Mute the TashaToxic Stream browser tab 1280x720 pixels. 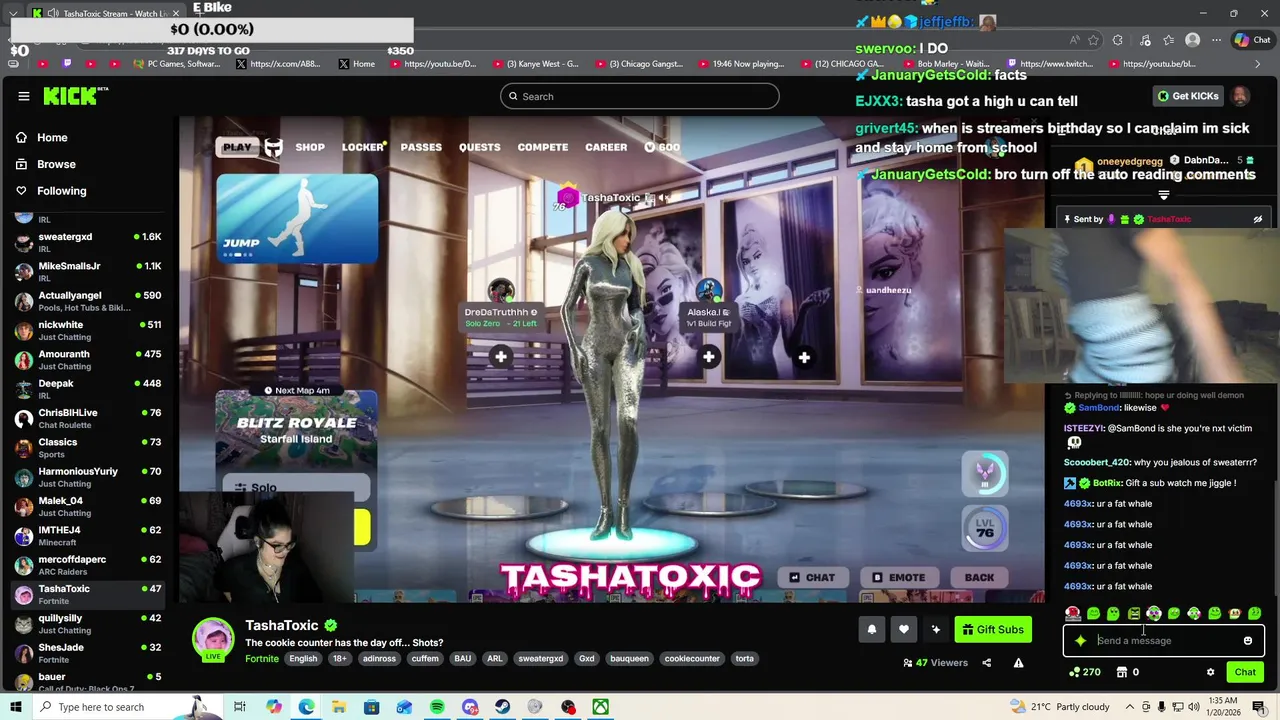click(x=53, y=13)
